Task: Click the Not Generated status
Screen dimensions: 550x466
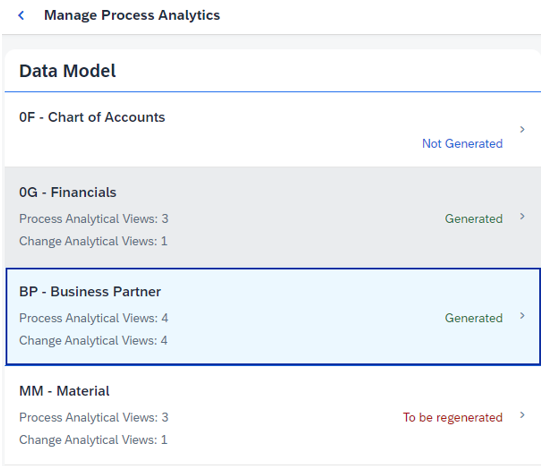Action: [462, 143]
